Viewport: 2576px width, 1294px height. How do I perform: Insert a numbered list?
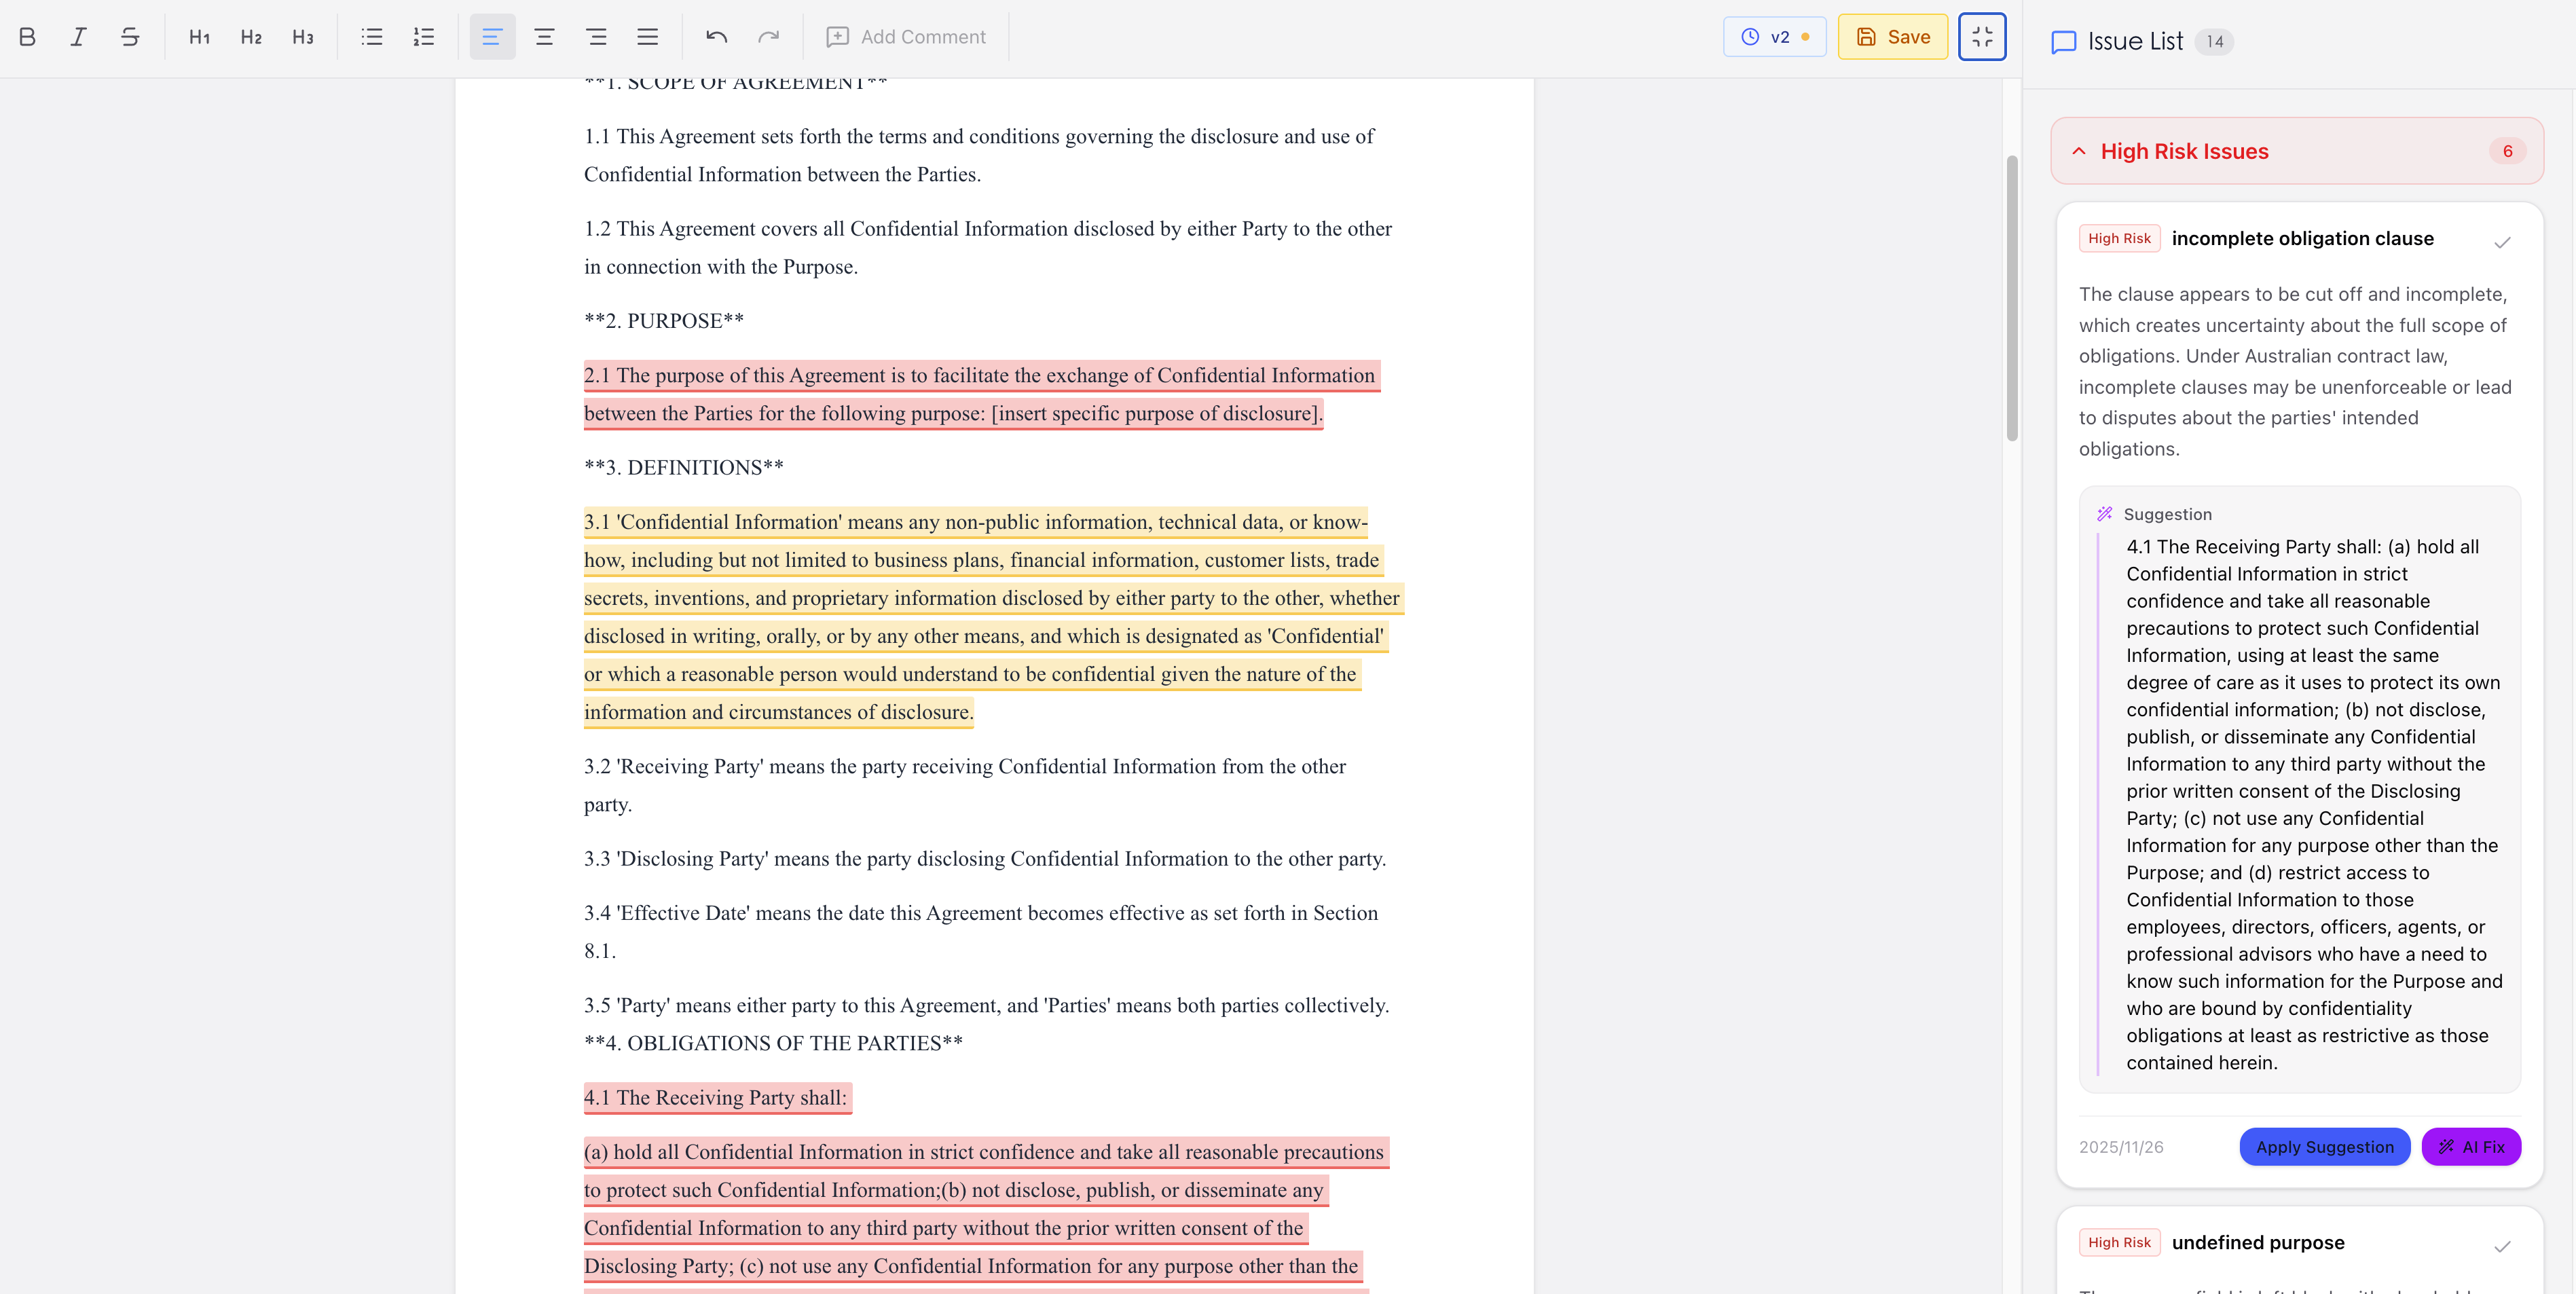424,37
